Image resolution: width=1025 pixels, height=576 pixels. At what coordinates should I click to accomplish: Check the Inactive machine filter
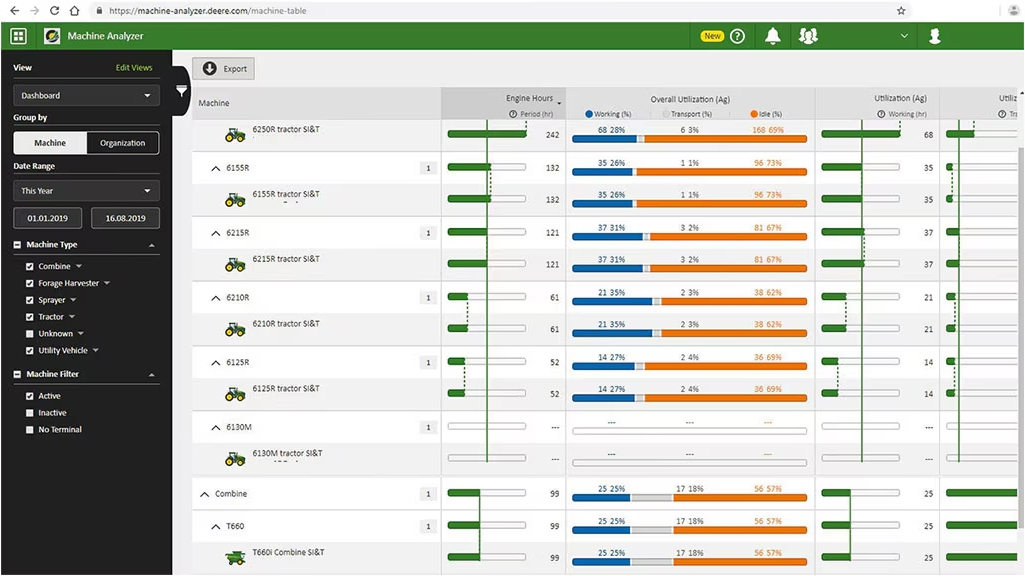click(x=30, y=413)
